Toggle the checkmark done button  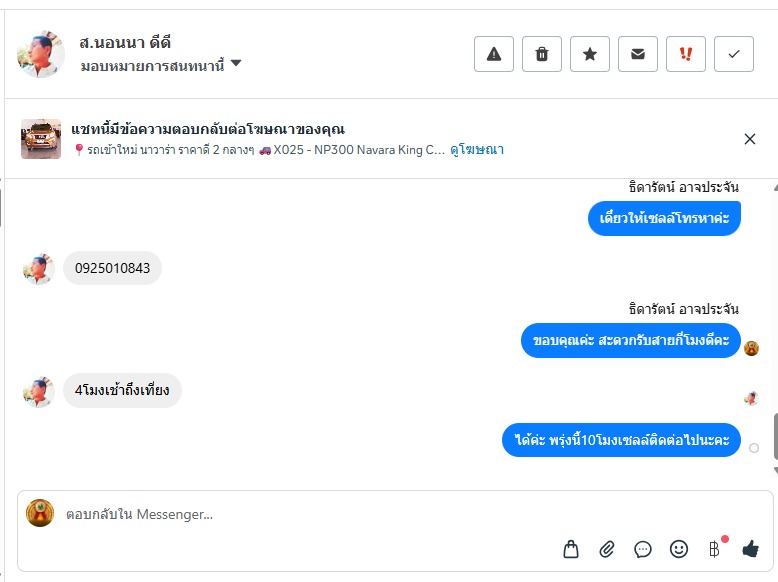734,54
